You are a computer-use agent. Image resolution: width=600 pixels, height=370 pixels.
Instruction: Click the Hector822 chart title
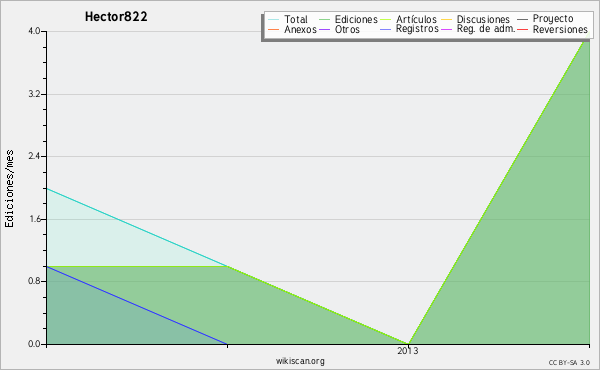[x=116, y=17]
